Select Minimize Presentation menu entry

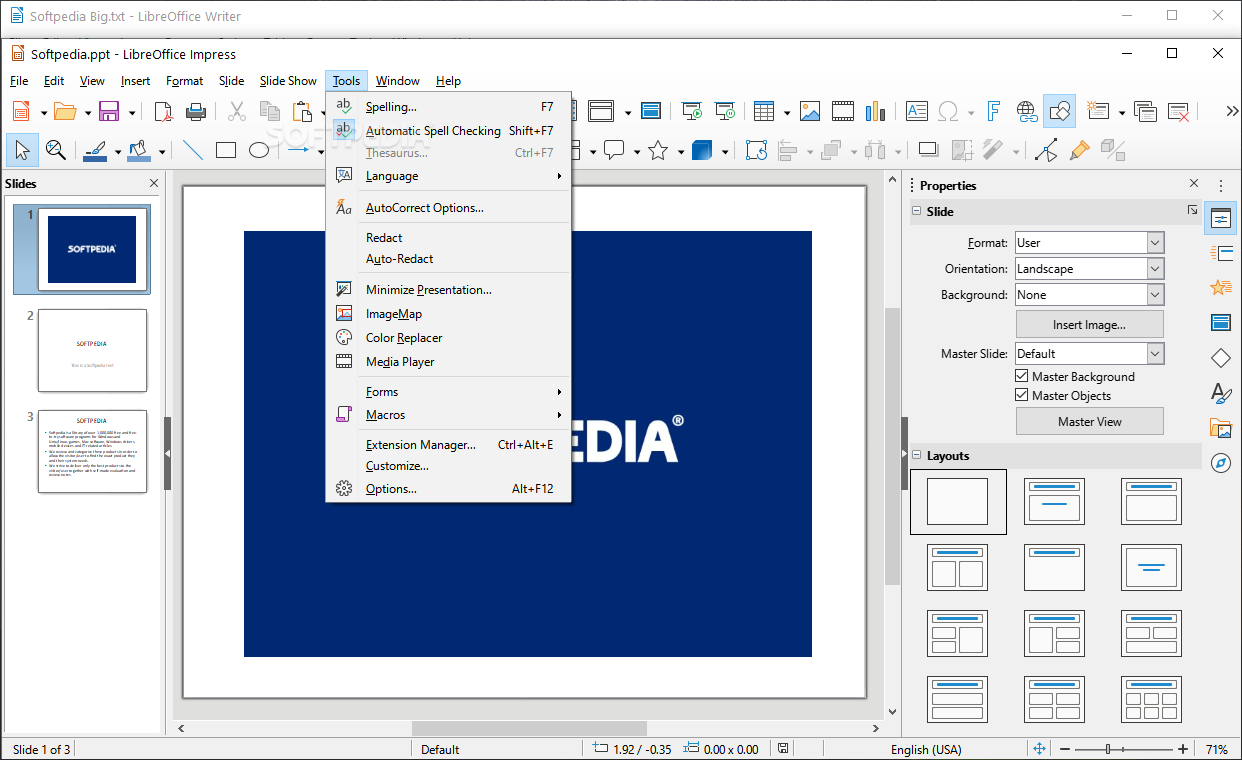tap(448, 290)
